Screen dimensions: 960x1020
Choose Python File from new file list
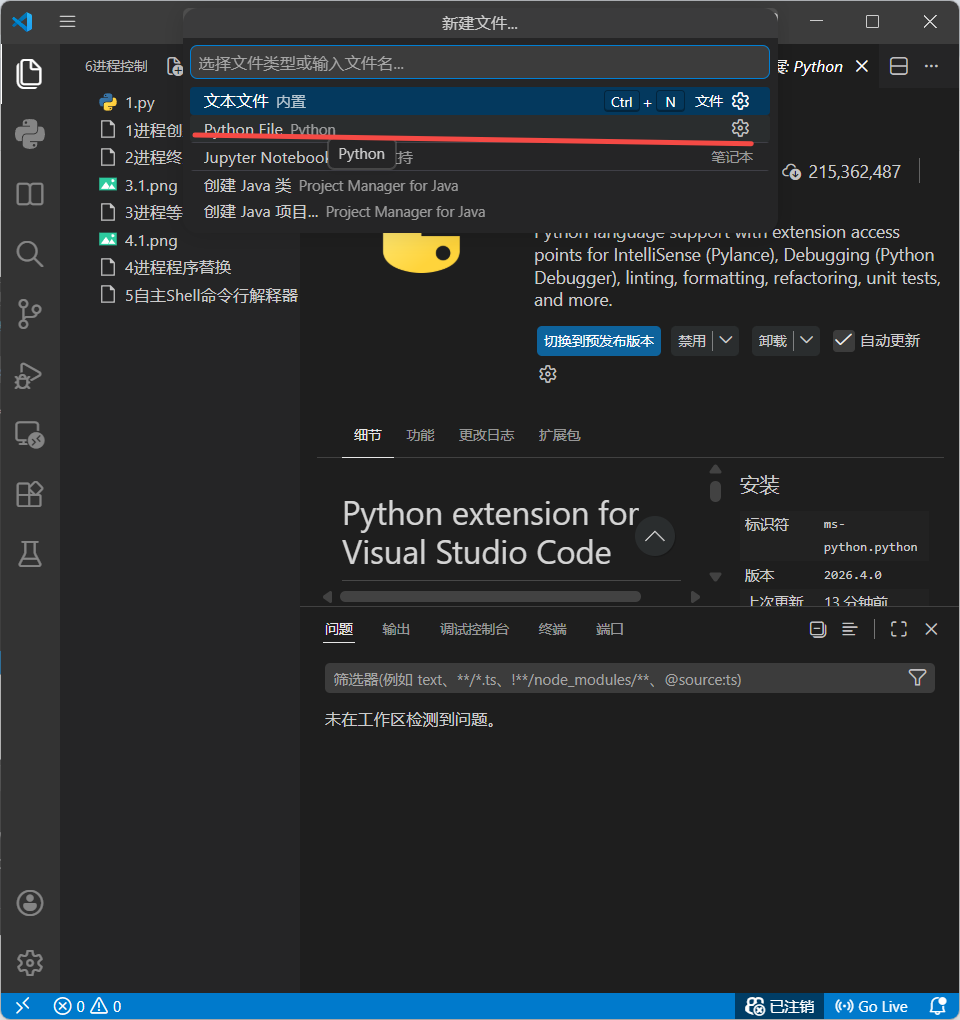coord(480,128)
